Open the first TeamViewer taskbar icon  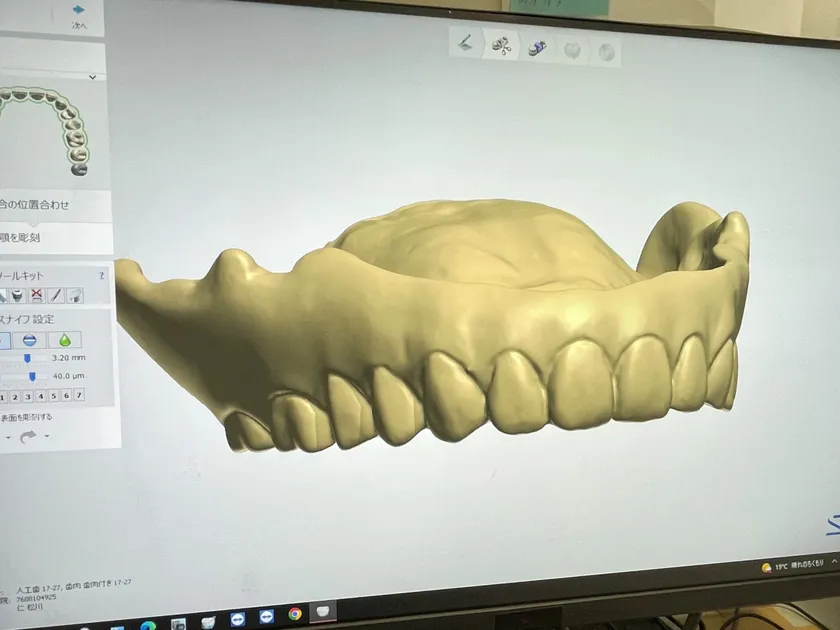[237, 619]
